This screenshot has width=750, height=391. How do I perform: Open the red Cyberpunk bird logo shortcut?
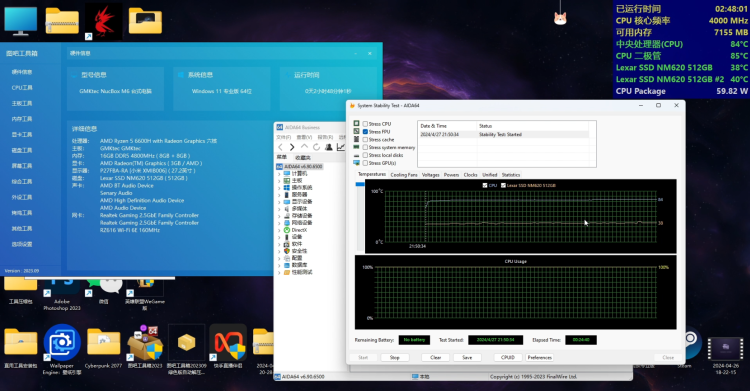103,21
